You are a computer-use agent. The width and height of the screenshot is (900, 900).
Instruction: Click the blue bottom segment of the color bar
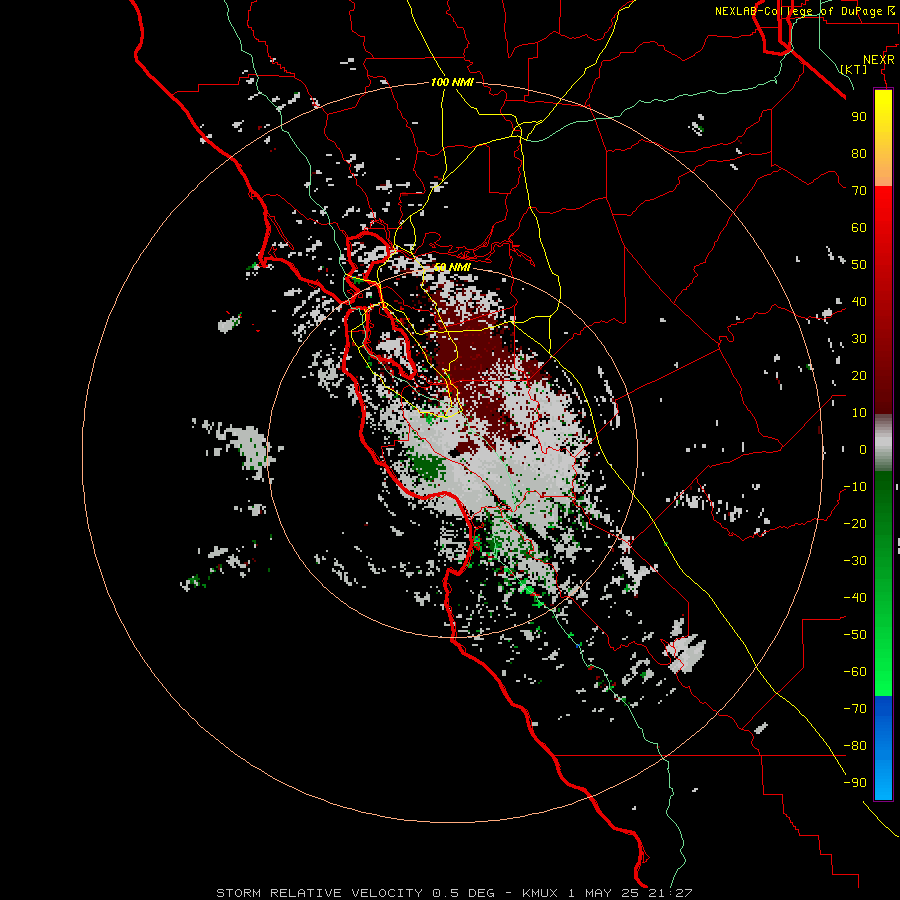pos(883,748)
